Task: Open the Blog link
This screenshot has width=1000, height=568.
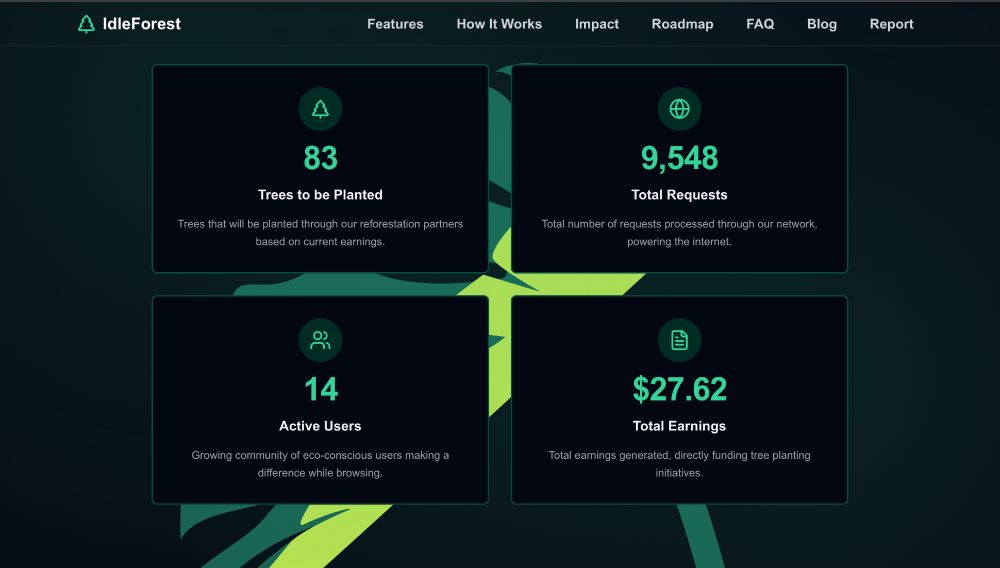Action: click(821, 24)
